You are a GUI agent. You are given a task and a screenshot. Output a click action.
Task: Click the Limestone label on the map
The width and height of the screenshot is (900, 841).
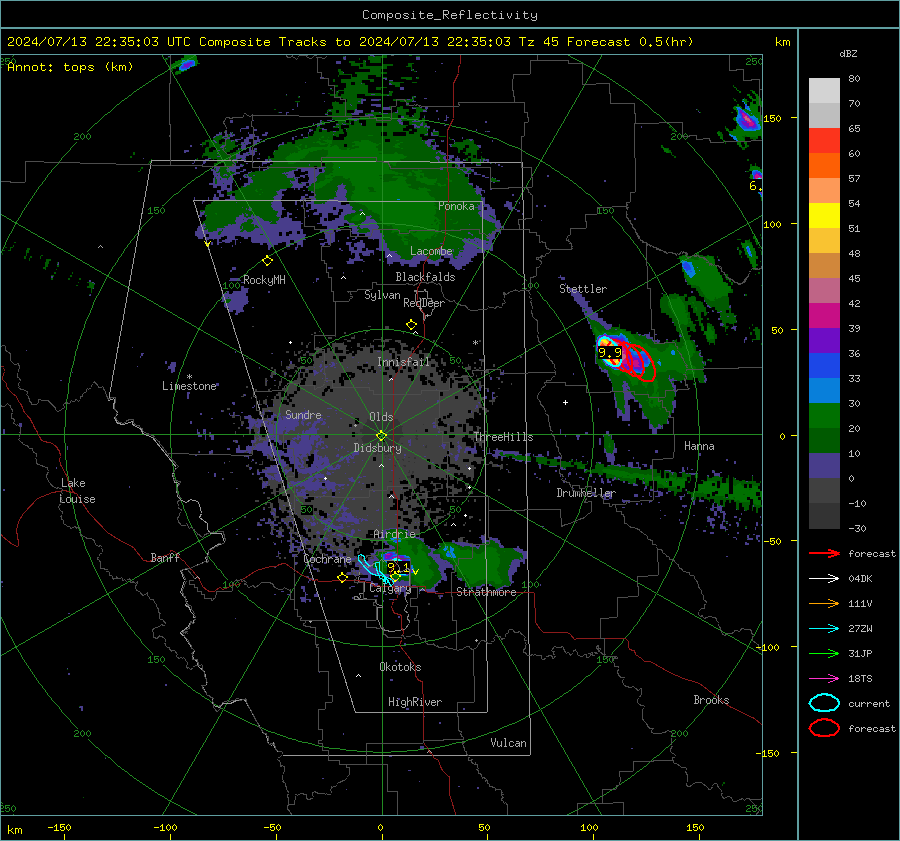click(189, 386)
